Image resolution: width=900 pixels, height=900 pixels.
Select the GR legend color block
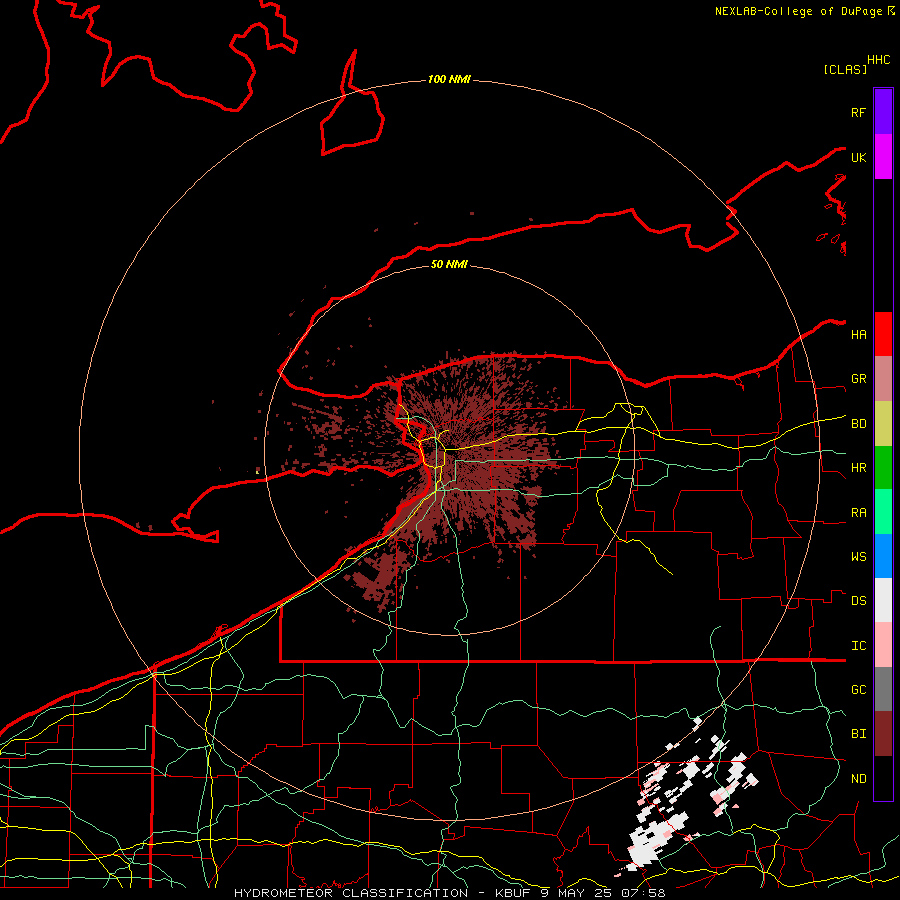click(883, 379)
